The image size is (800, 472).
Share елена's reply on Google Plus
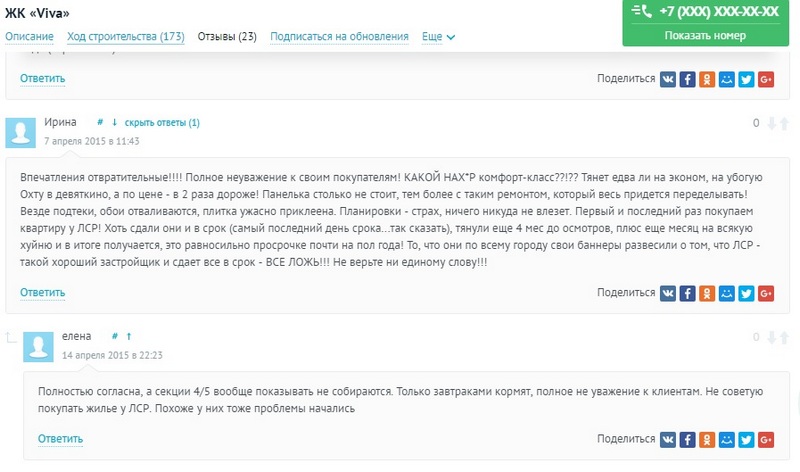tap(766, 439)
